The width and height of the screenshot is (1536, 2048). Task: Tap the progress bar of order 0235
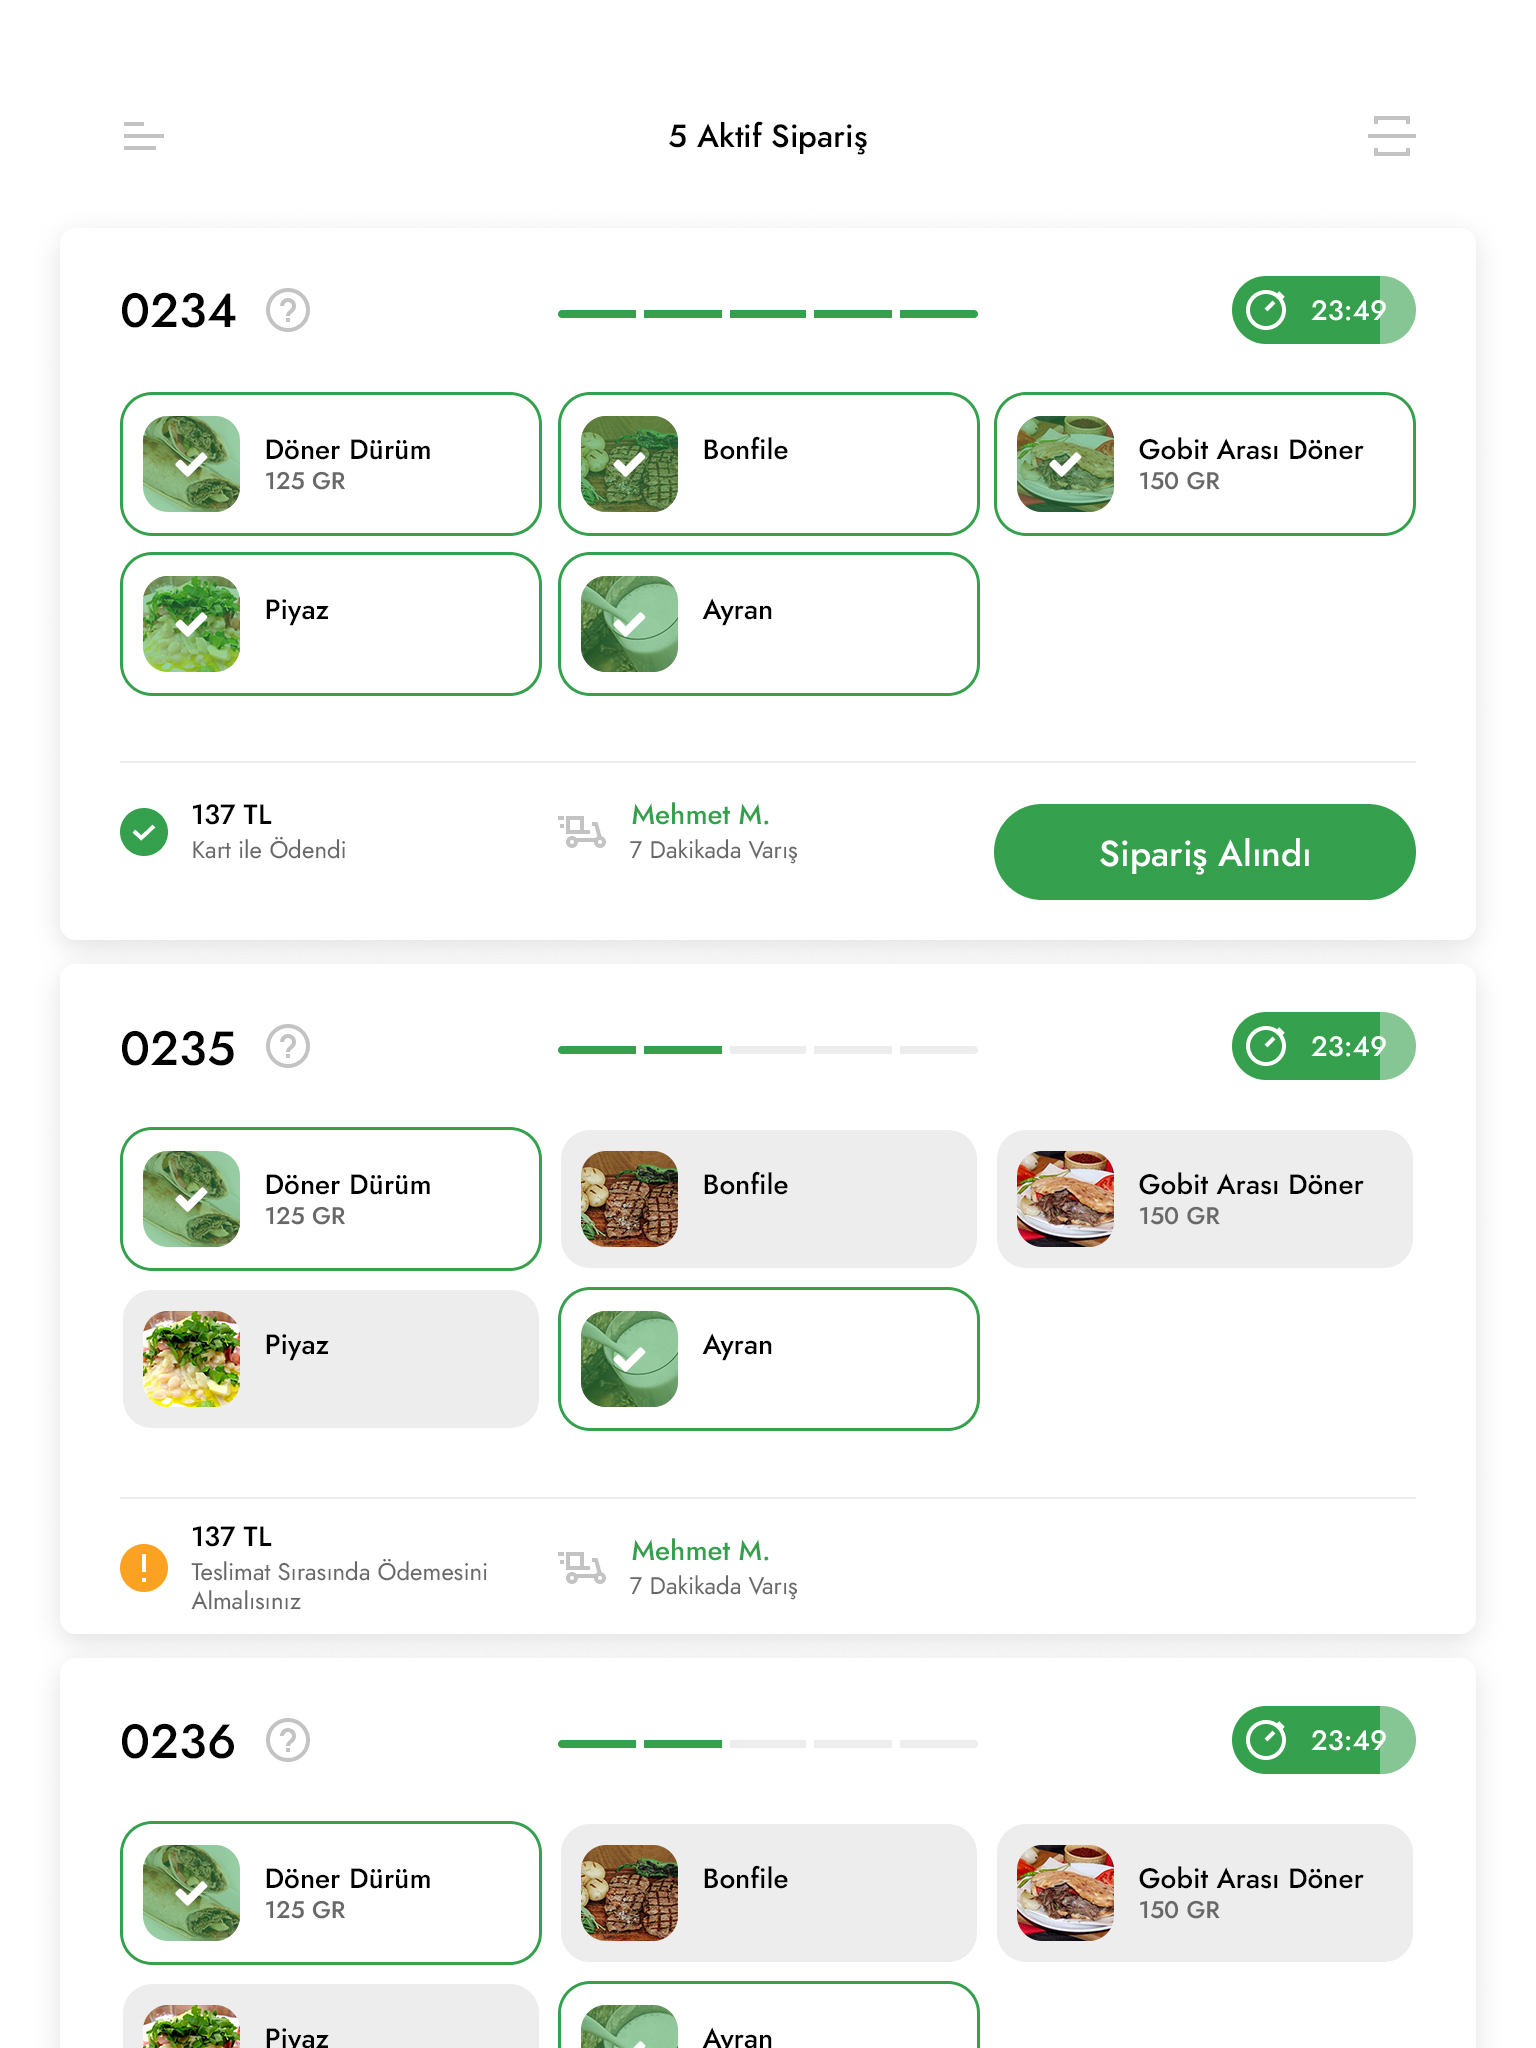[x=767, y=1050]
